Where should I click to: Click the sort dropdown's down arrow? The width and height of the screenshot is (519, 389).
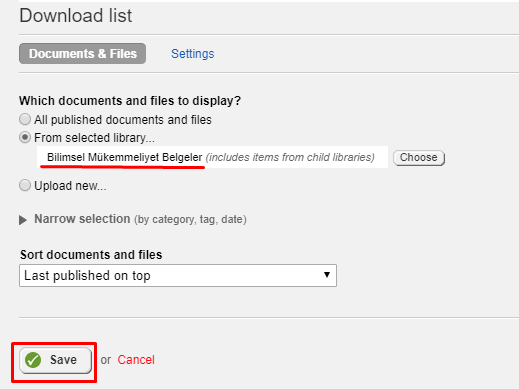(x=327, y=275)
